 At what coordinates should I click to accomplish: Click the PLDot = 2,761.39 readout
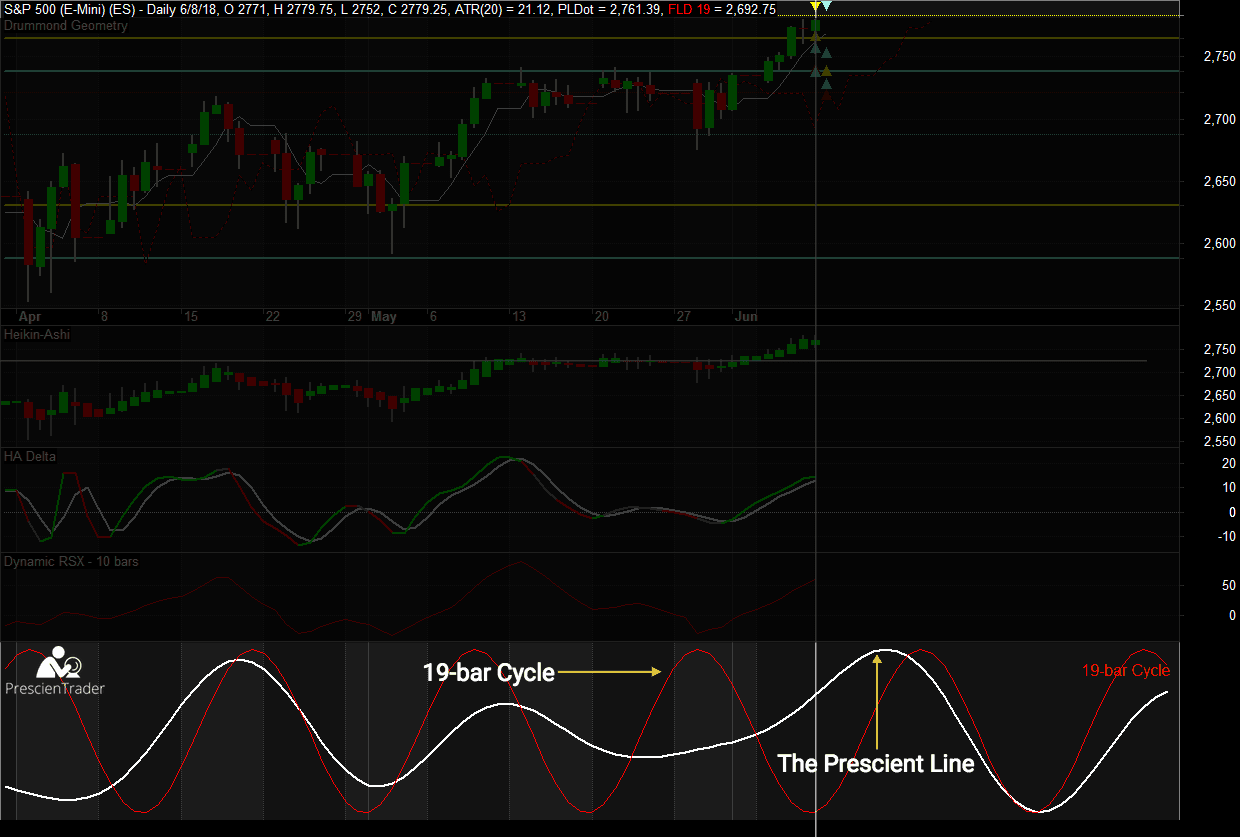pyautogui.click(x=610, y=9)
